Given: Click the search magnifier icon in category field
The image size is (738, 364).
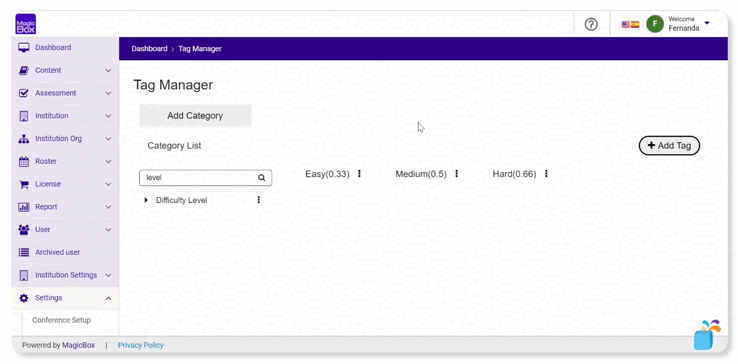Looking at the screenshot, I should pyautogui.click(x=262, y=178).
